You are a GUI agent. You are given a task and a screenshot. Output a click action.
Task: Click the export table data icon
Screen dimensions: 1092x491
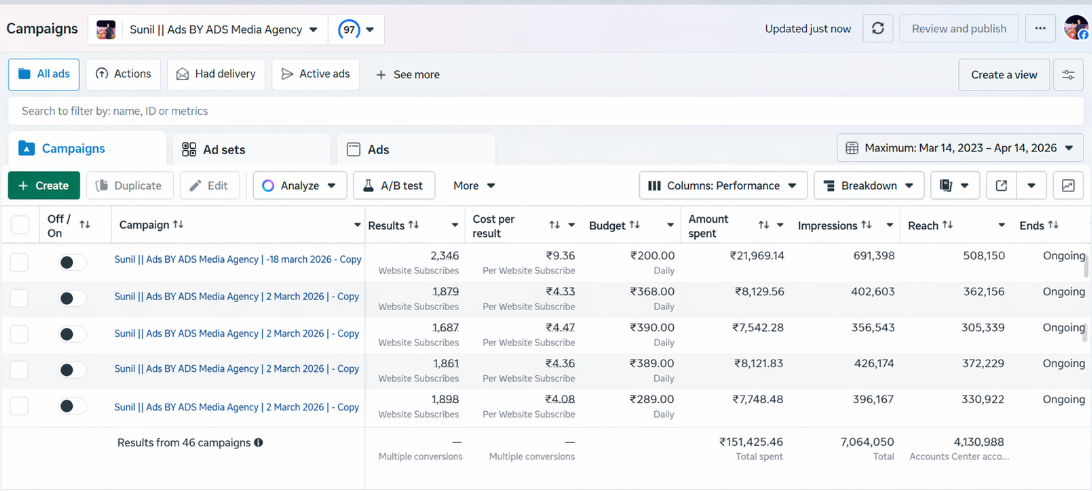[x=1001, y=186]
